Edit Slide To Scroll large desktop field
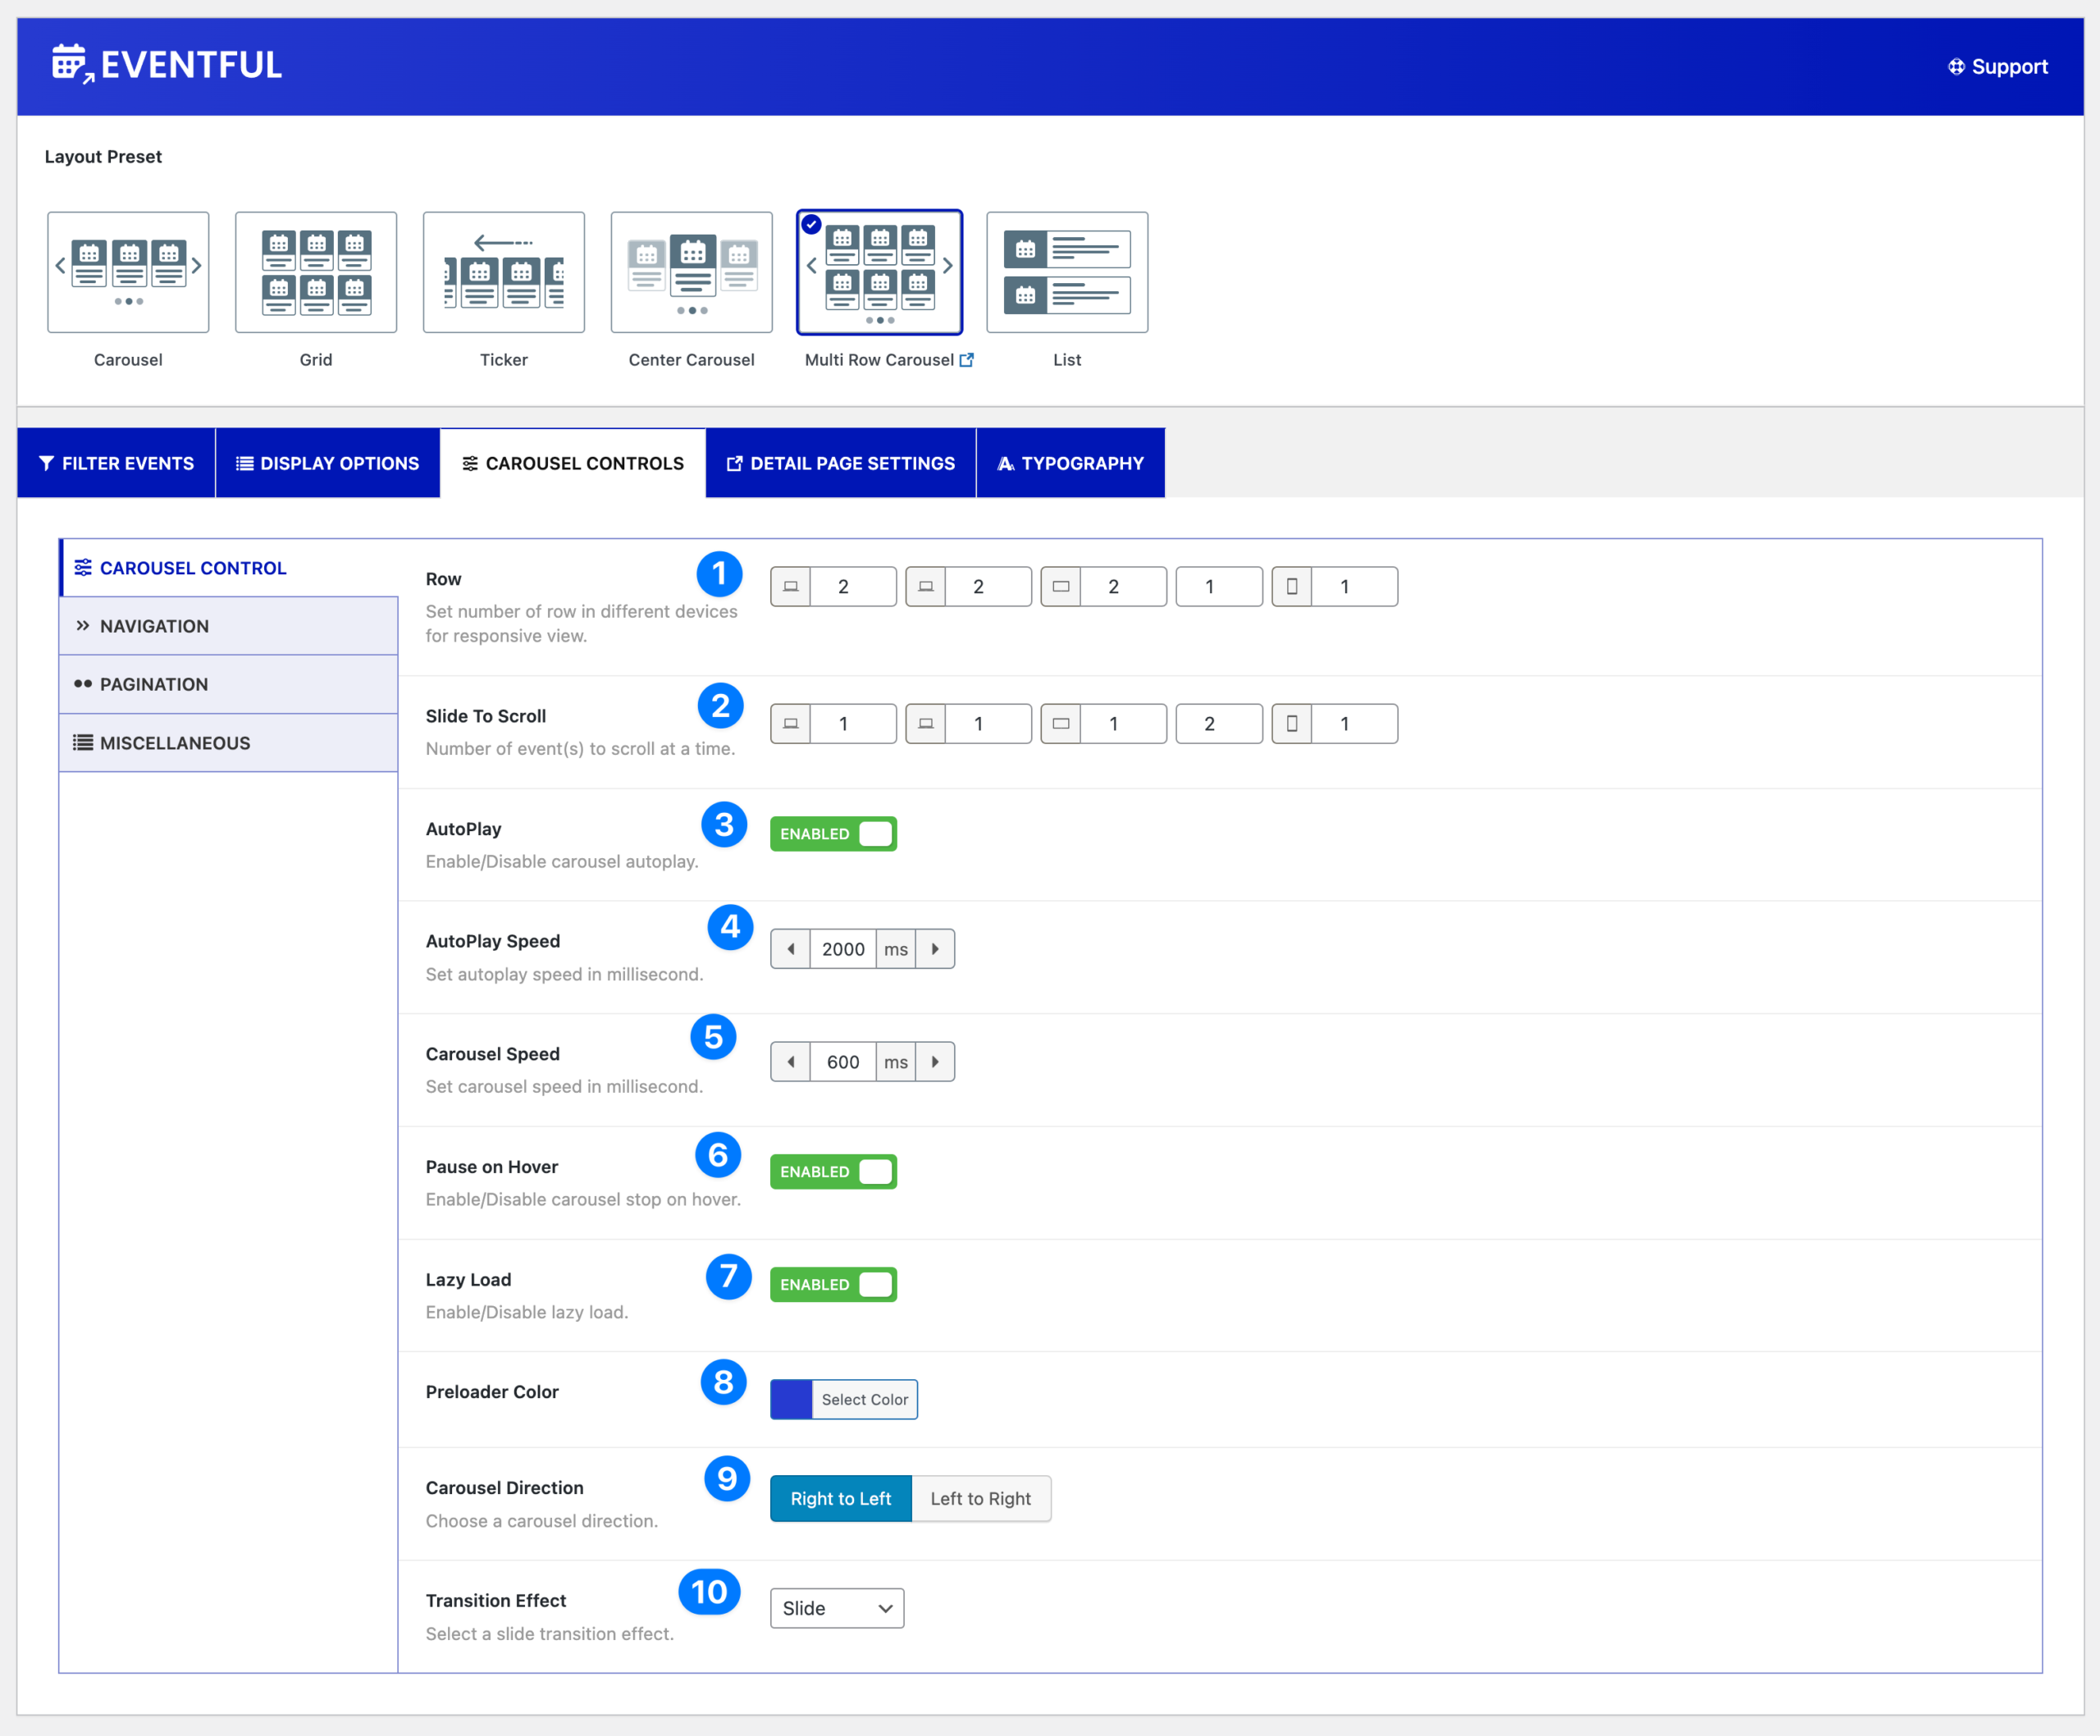2100x1736 pixels. pyautogui.click(x=853, y=724)
